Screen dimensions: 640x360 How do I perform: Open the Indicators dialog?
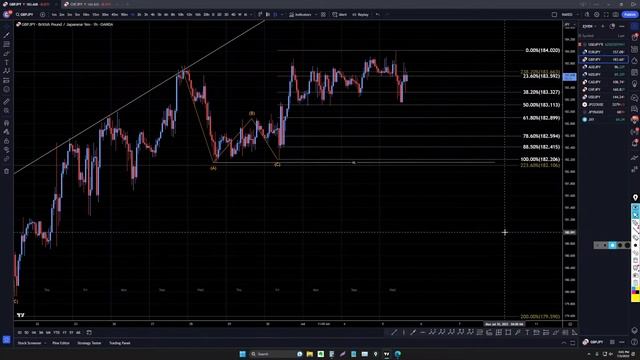pyautogui.click(x=300, y=15)
